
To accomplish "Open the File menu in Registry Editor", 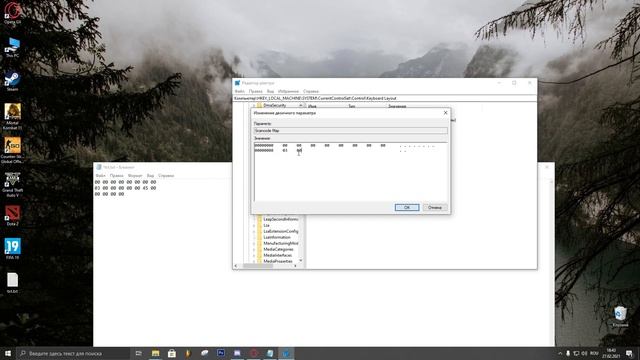I will point(240,91).
